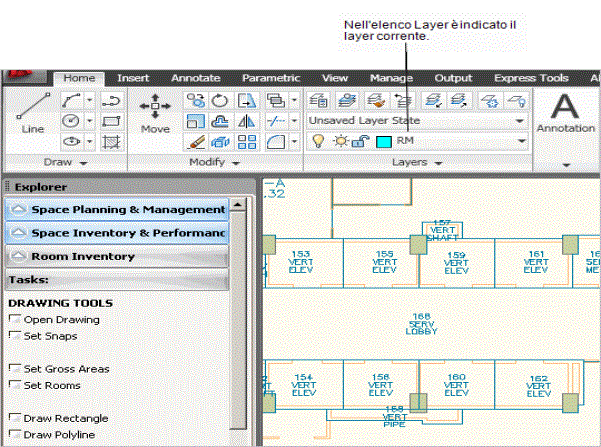Image resolution: width=601 pixels, height=447 pixels.
Task: Click the Erase tool icon
Action: point(195,142)
